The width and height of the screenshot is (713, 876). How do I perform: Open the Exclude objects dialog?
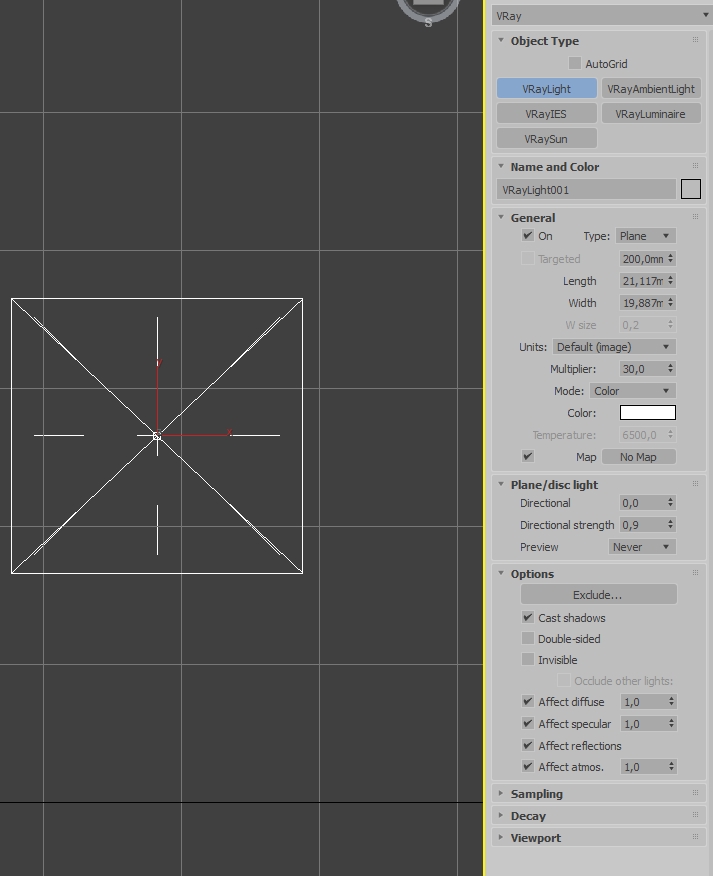[598, 595]
